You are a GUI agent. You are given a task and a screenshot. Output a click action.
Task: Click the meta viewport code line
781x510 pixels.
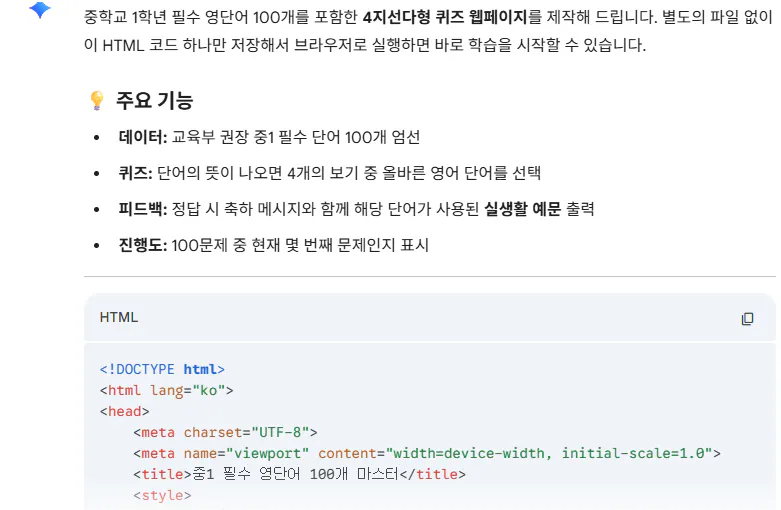click(427, 453)
